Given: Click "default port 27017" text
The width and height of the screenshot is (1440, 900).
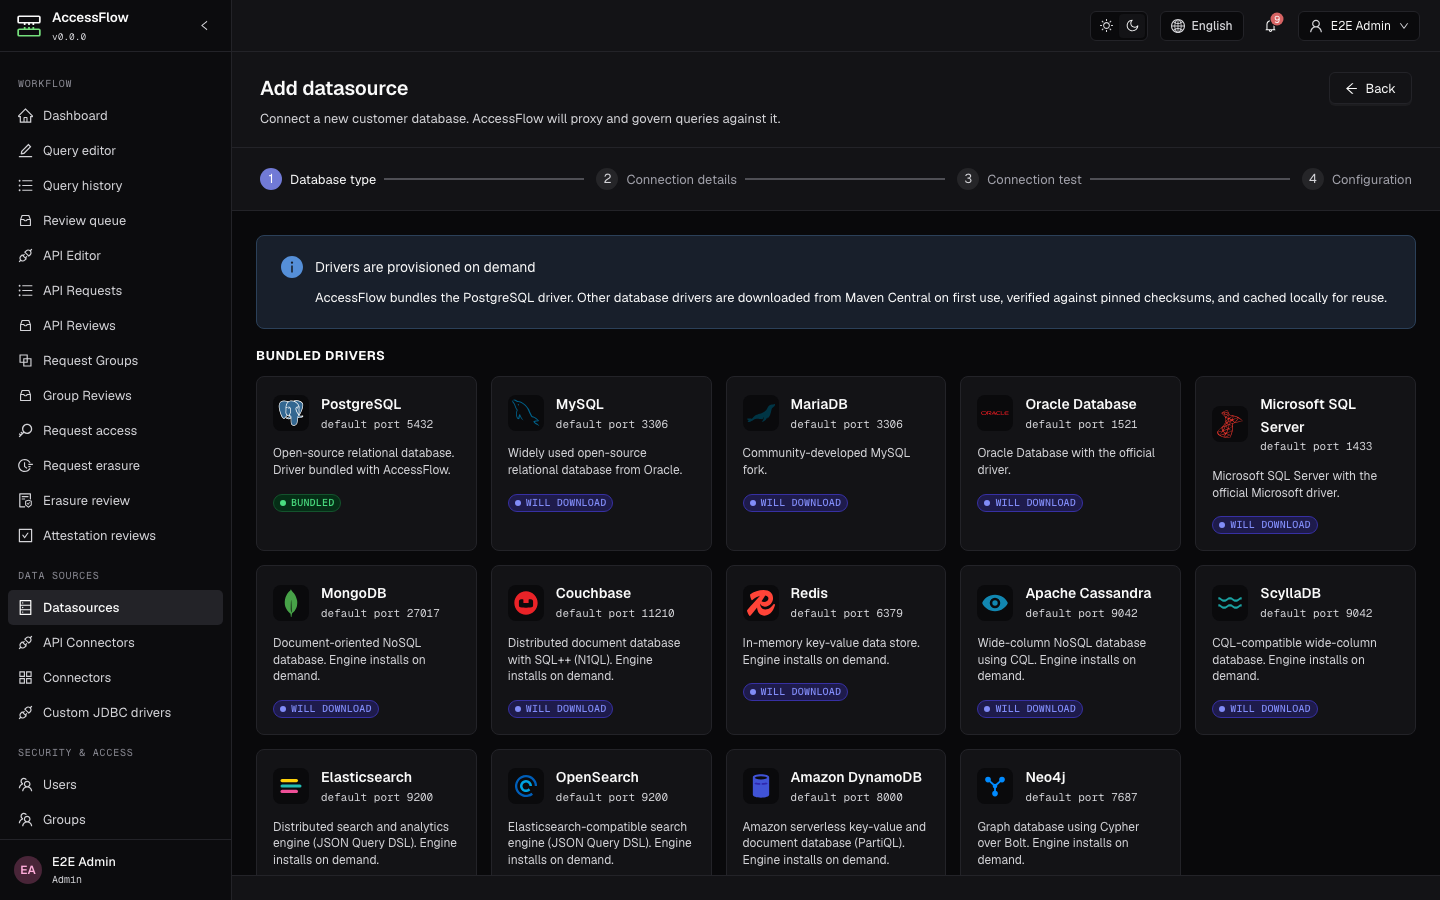Looking at the screenshot, I should 380,614.
